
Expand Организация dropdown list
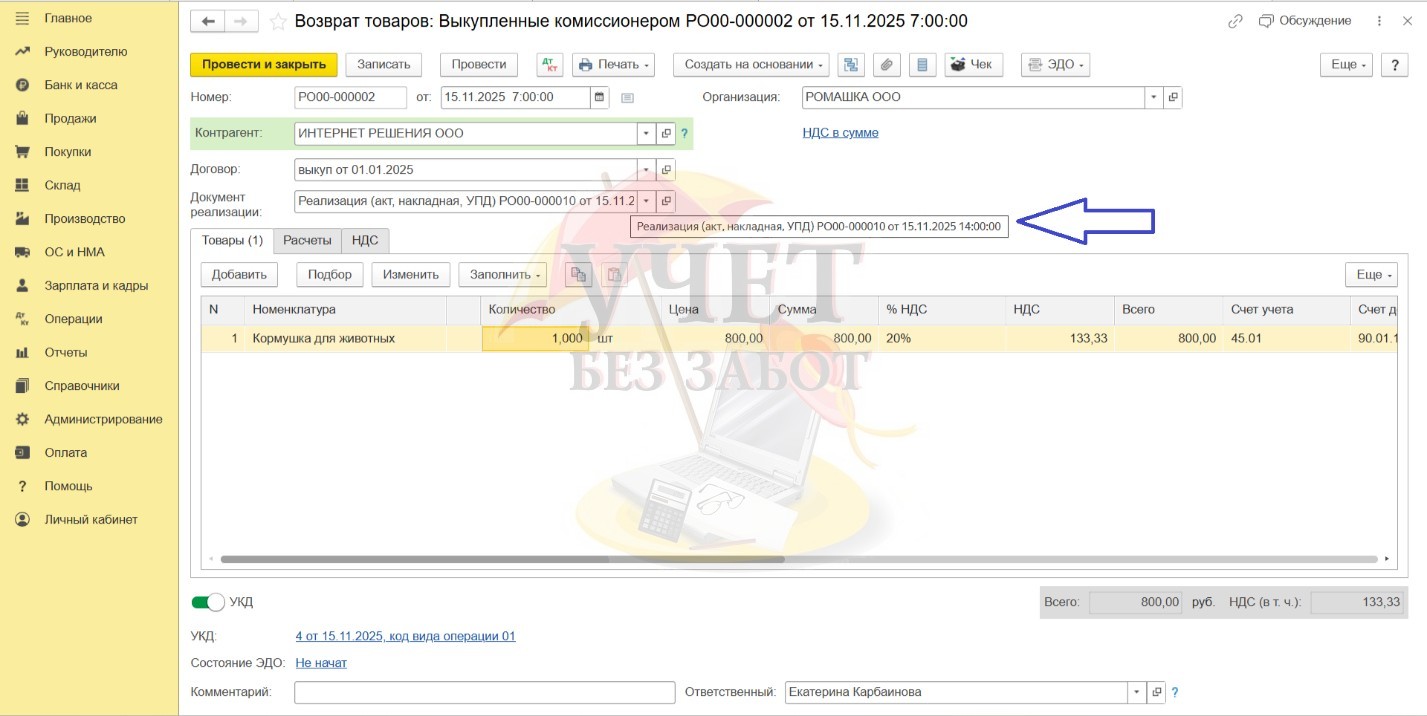pyautogui.click(x=1154, y=97)
